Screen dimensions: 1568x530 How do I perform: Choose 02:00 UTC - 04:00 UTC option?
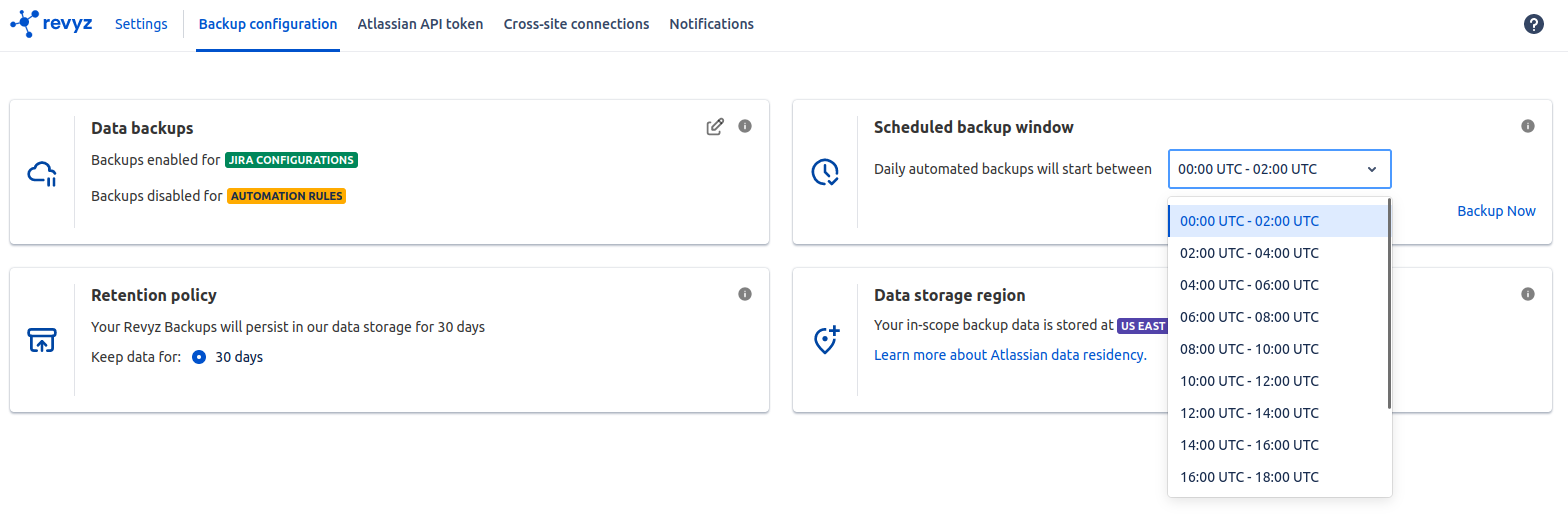tap(1249, 253)
